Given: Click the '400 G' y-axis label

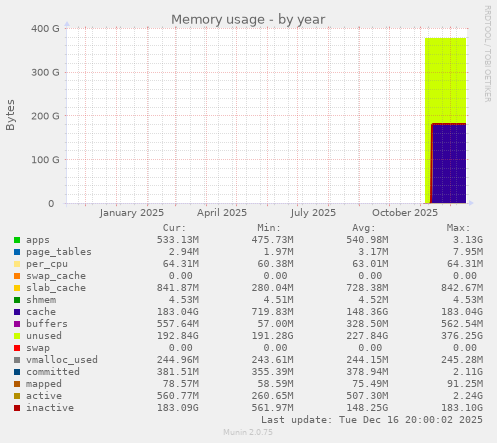Looking at the screenshot, I should coord(45,29).
